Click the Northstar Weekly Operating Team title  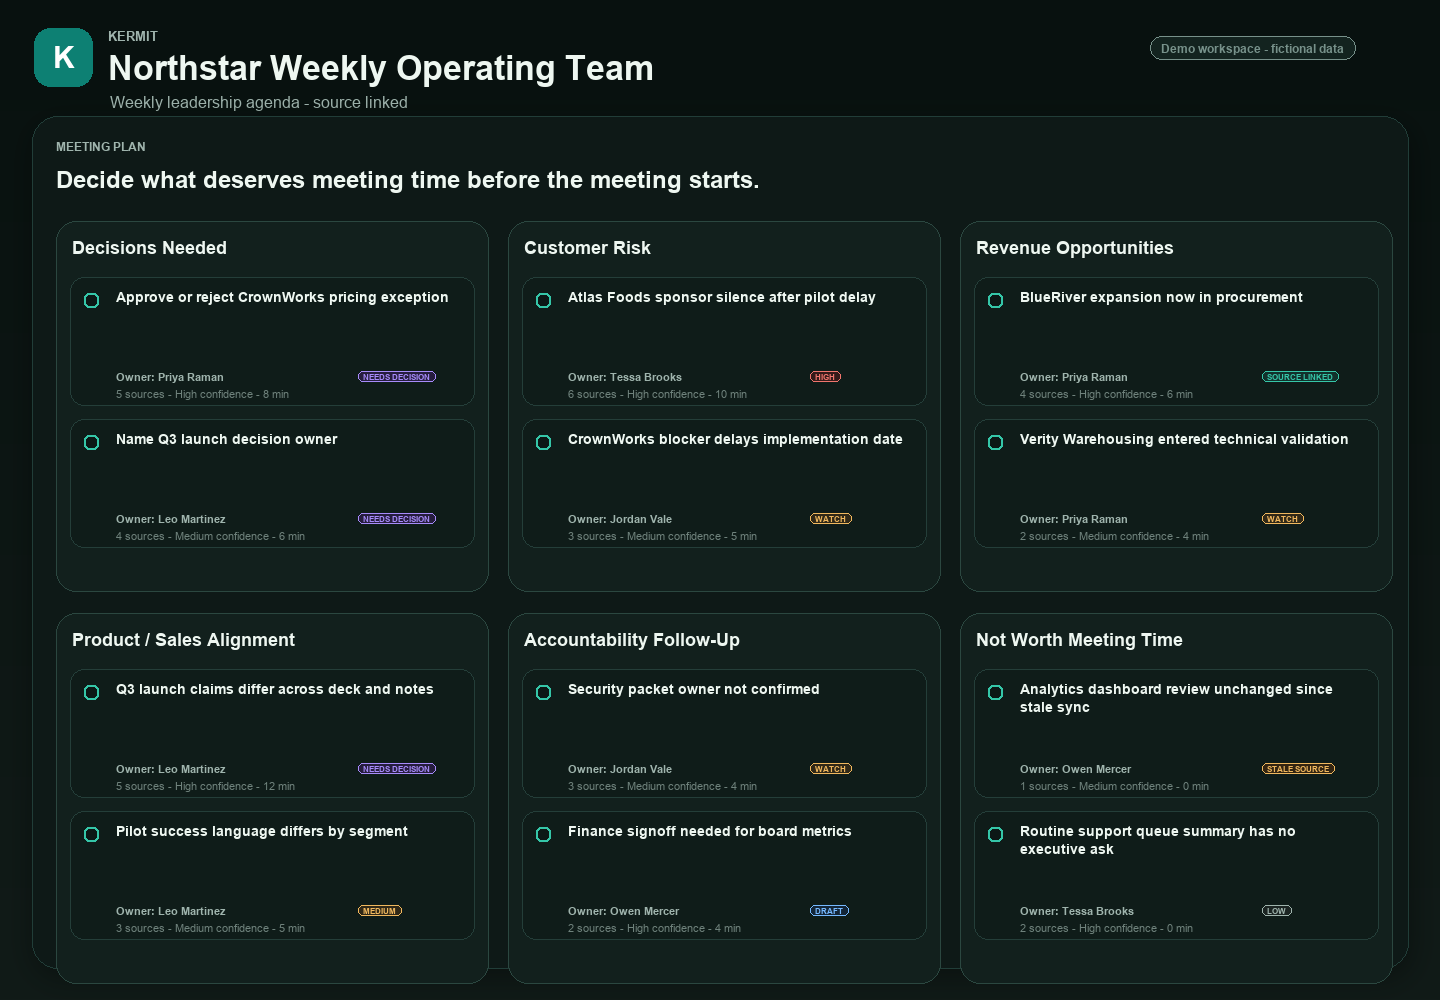[381, 68]
